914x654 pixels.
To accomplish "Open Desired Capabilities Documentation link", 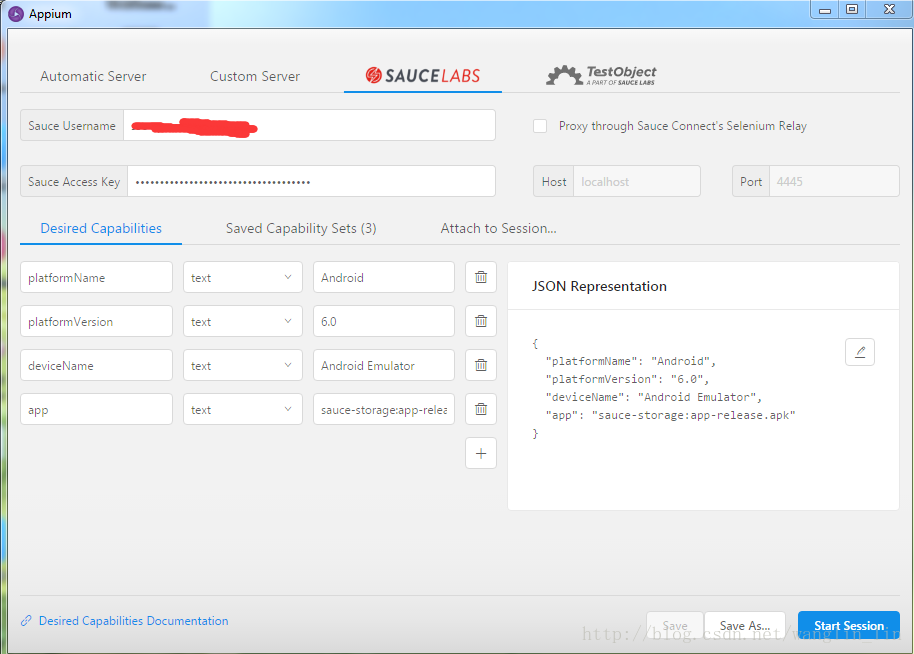I will 133,621.
